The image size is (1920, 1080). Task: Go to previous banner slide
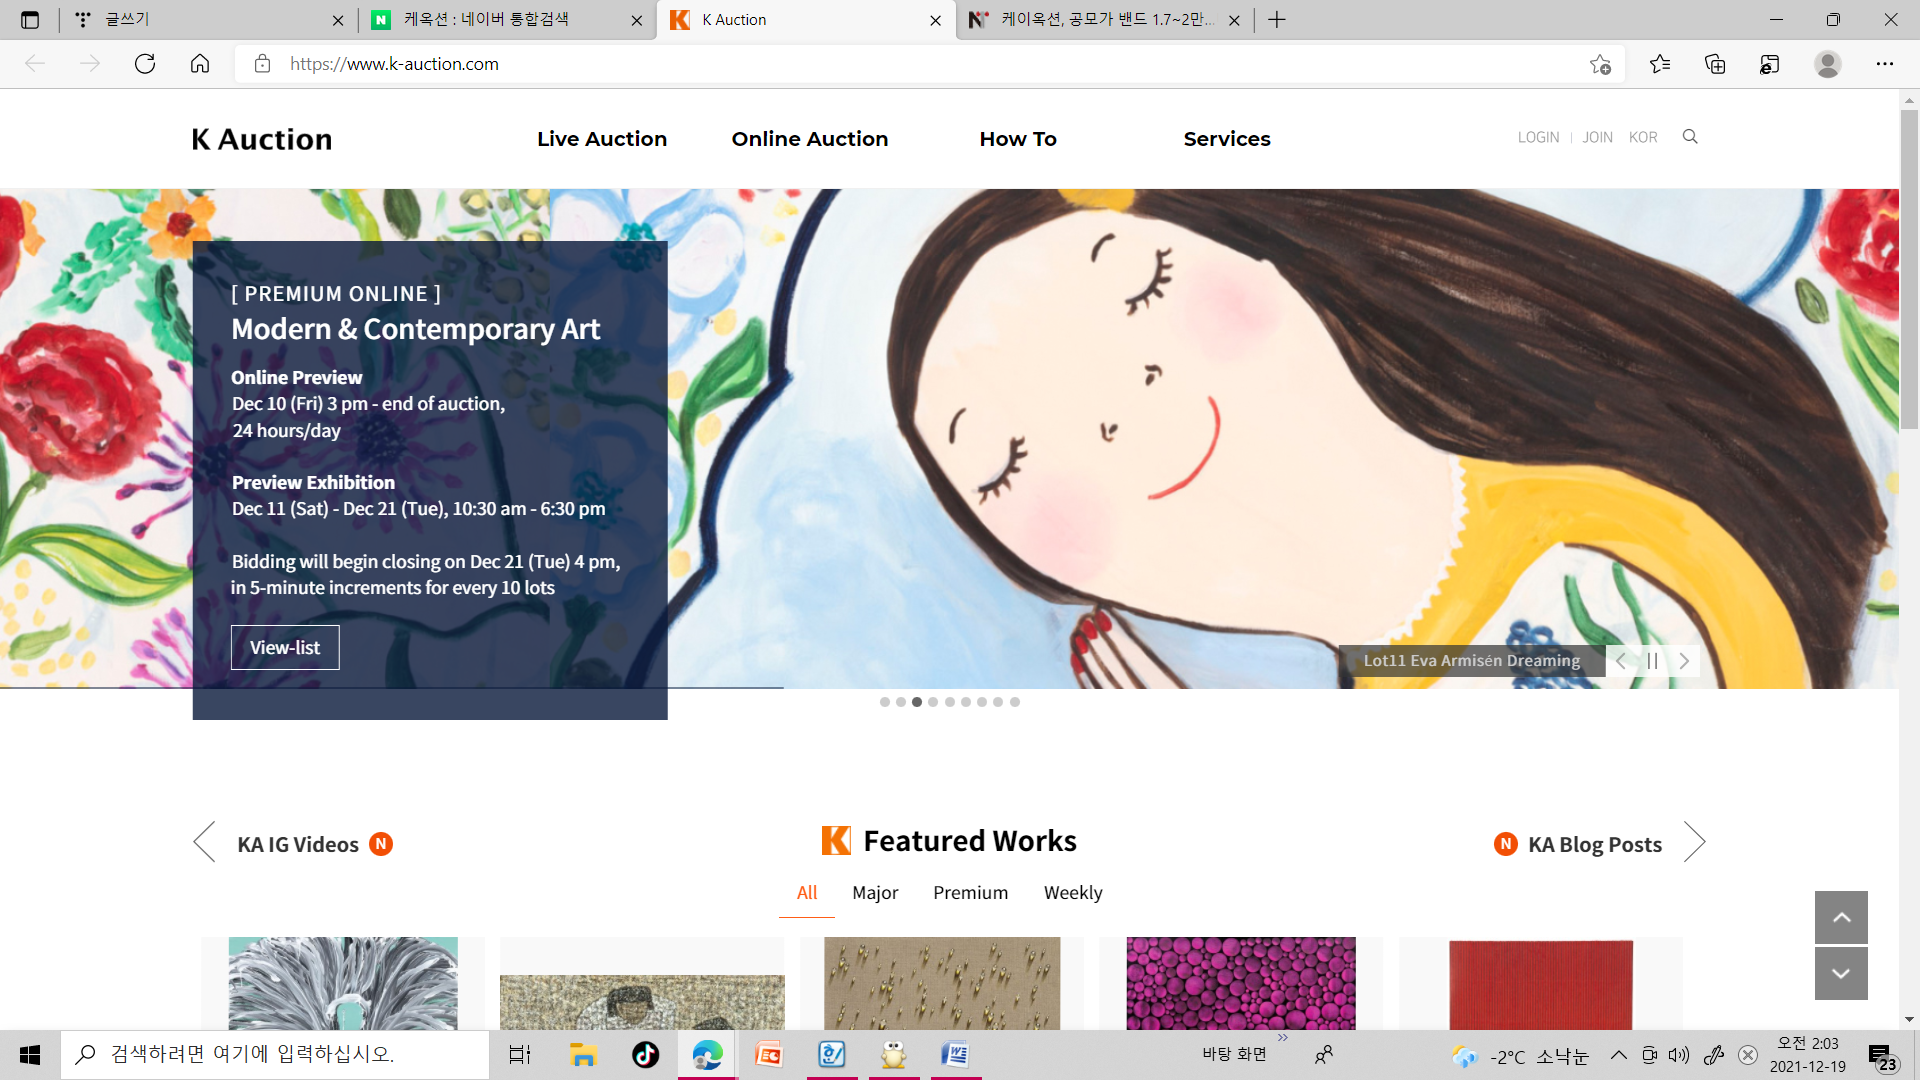point(1620,661)
